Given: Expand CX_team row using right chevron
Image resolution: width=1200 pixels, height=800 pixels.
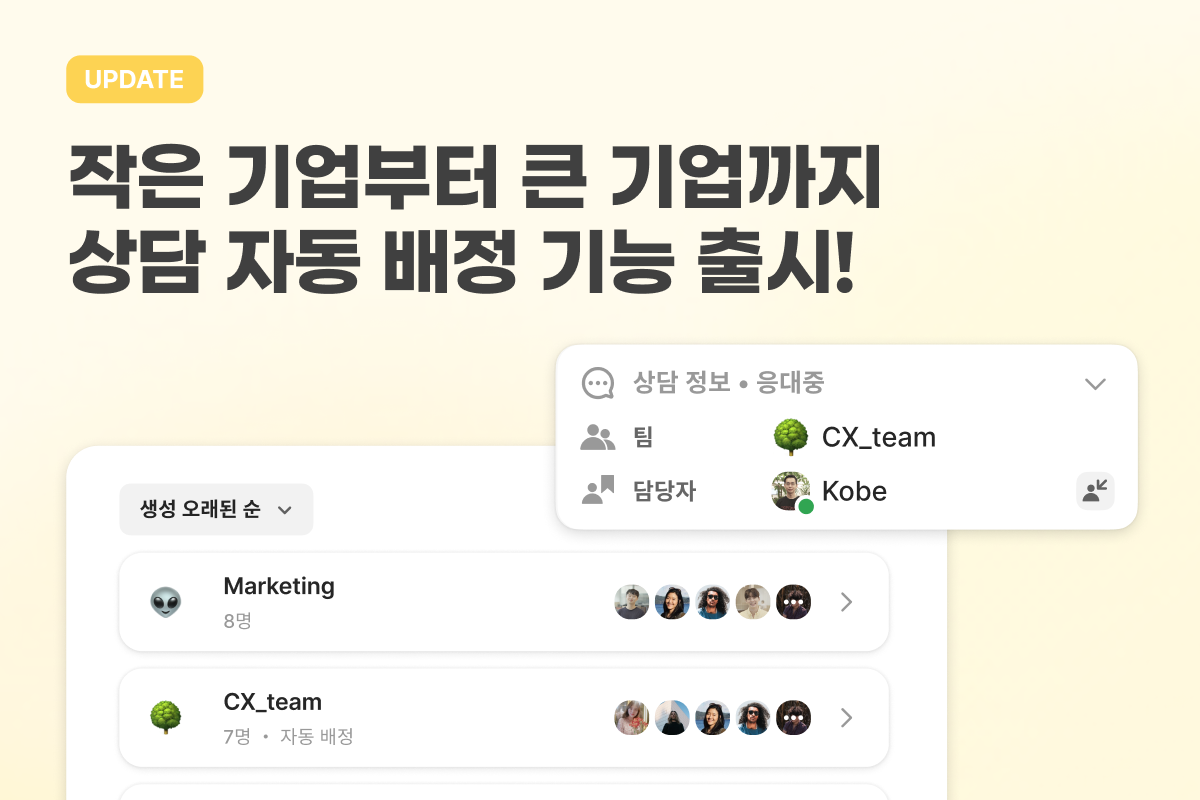Looking at the screenshot, I should tap(846, 717).
